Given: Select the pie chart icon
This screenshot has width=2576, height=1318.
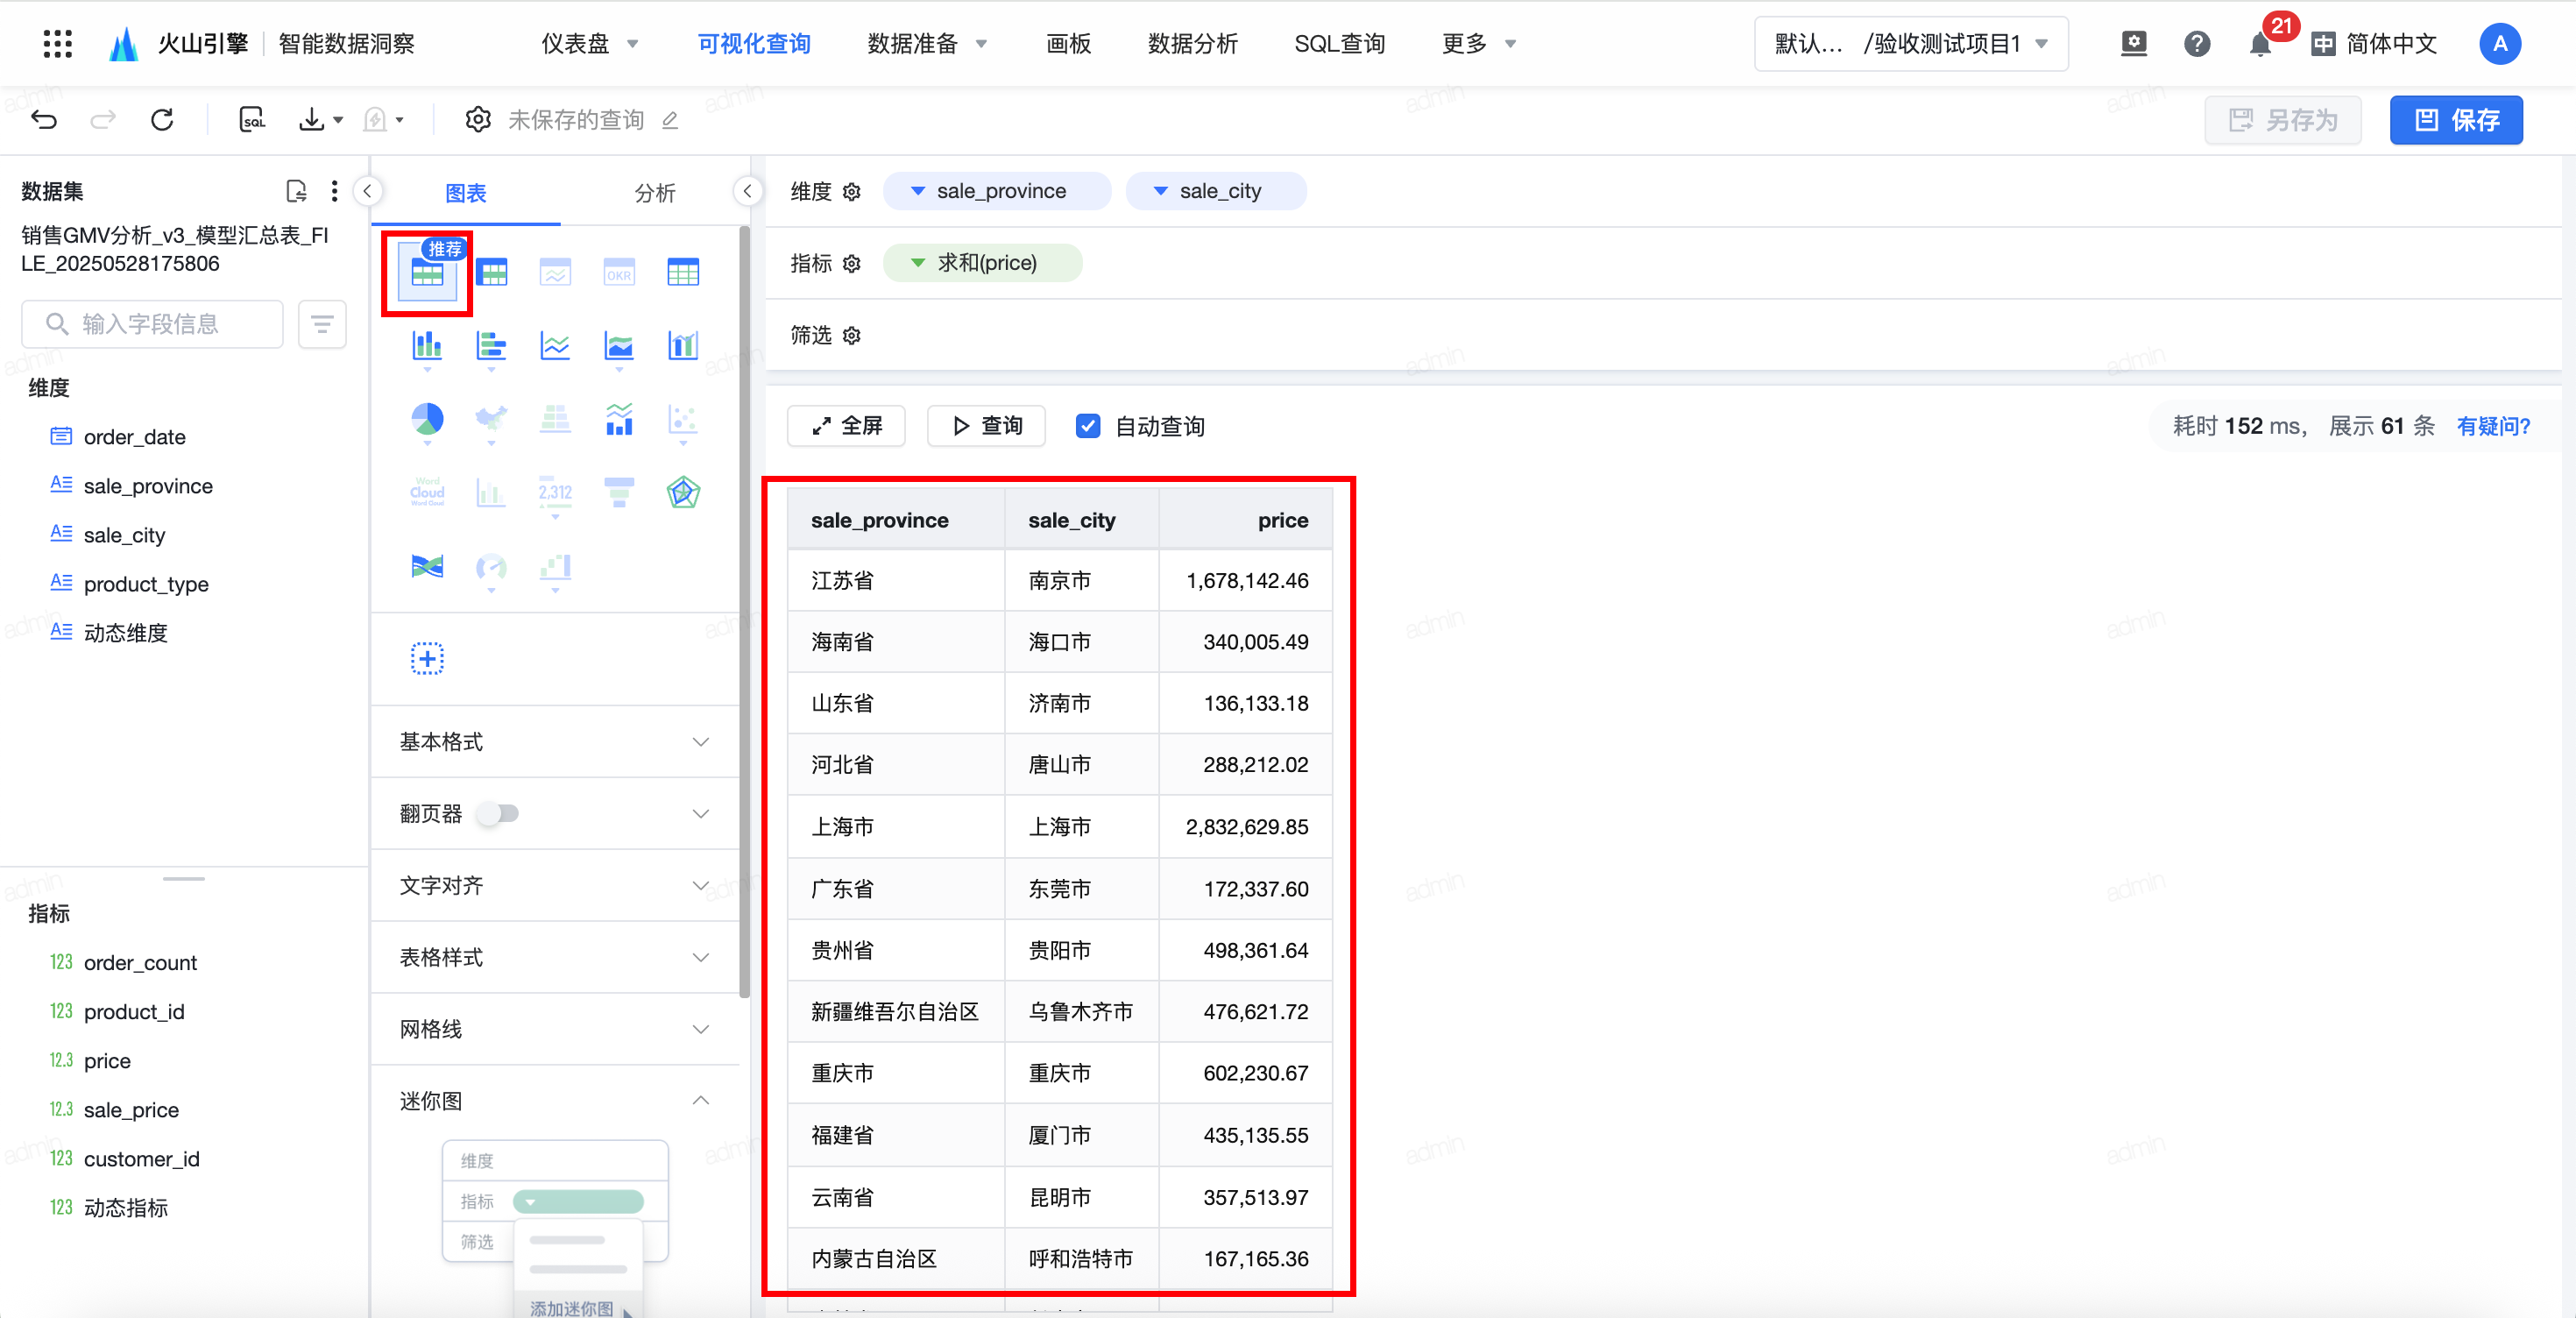Looking at the screenshot, I should [x=427, y=419].
